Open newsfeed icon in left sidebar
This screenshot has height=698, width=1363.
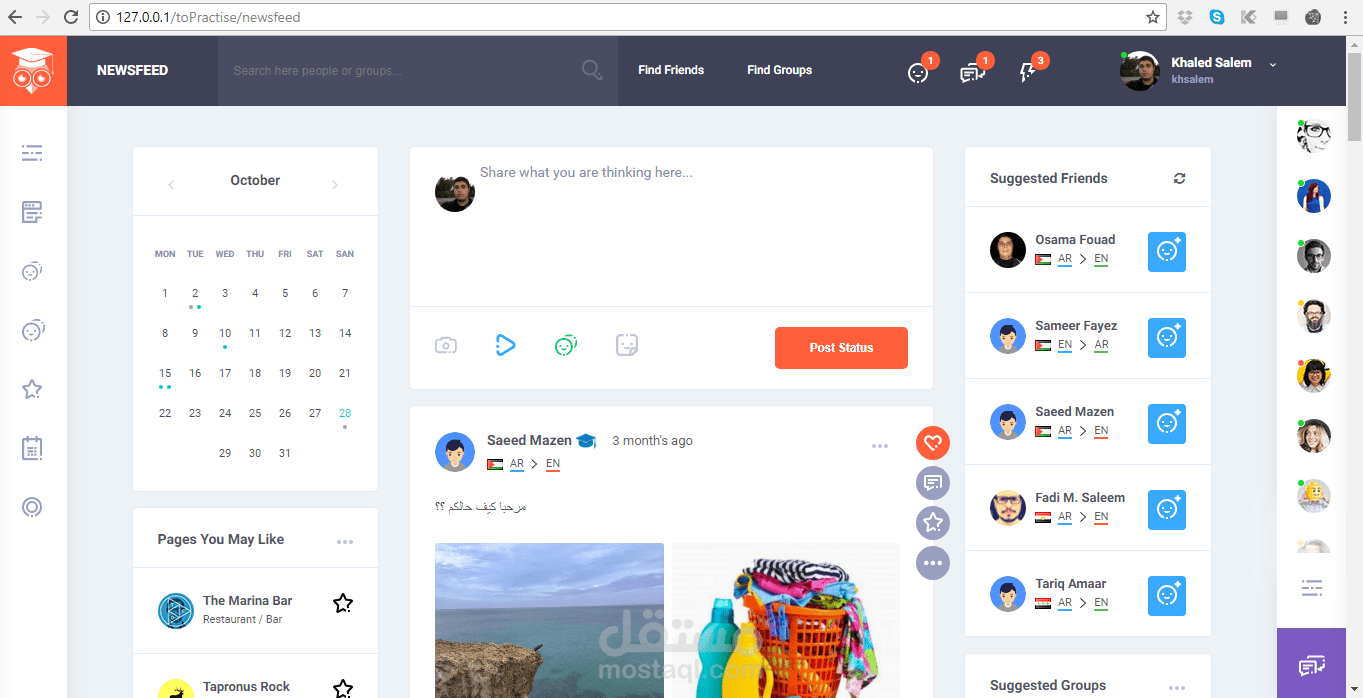point(32,212)
